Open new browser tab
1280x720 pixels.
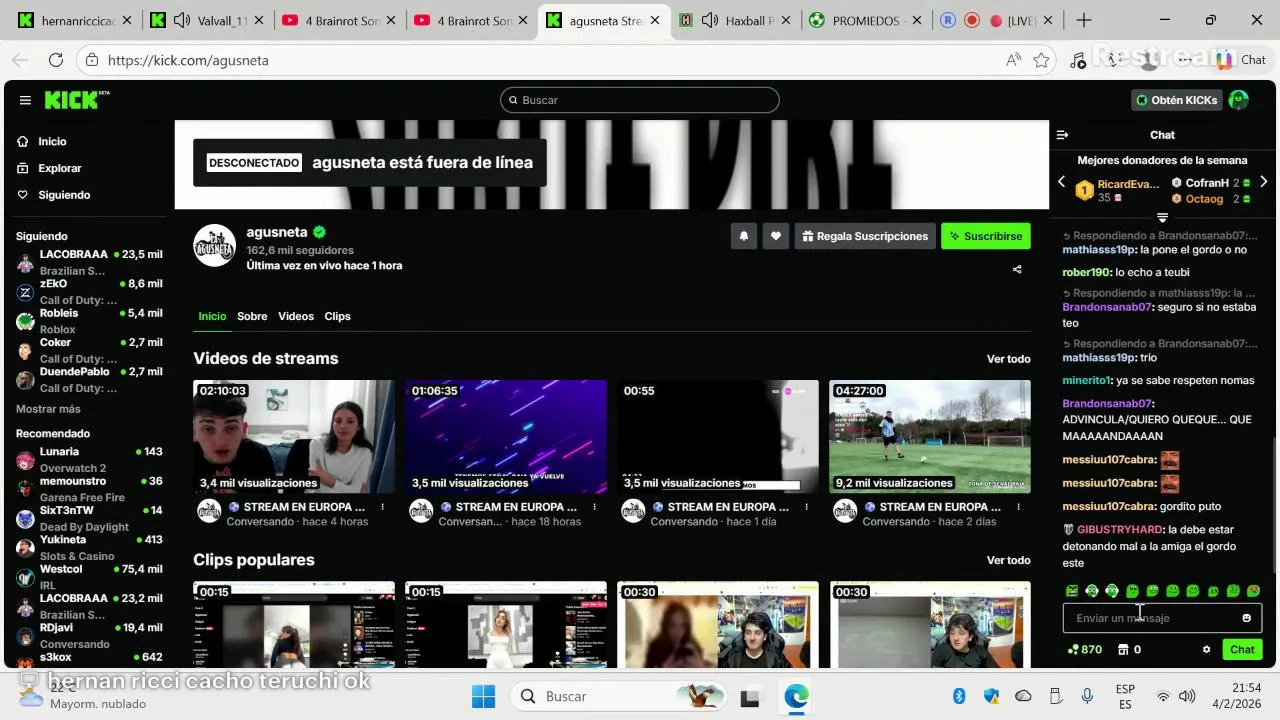tap(1084, 20)
